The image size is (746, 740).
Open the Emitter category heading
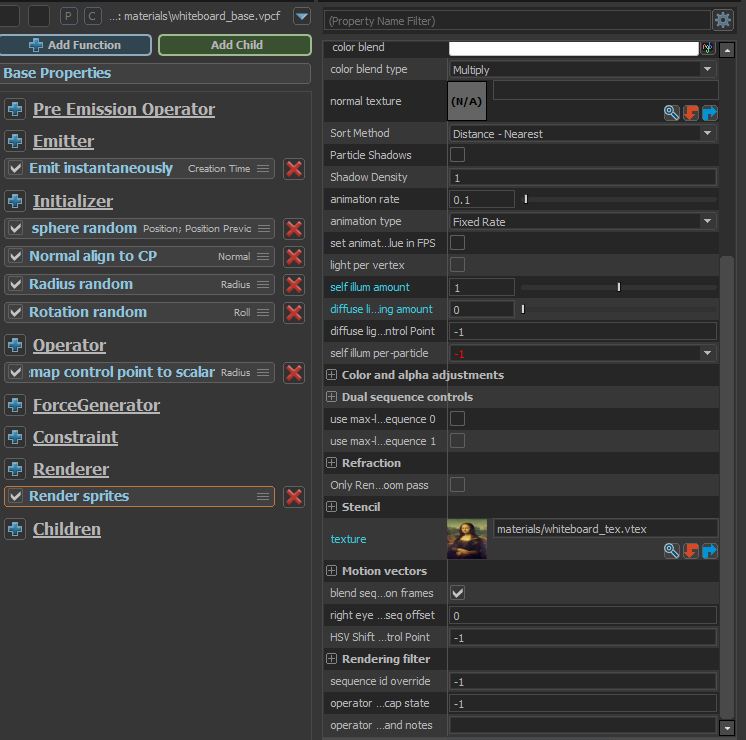coord(63,141)
